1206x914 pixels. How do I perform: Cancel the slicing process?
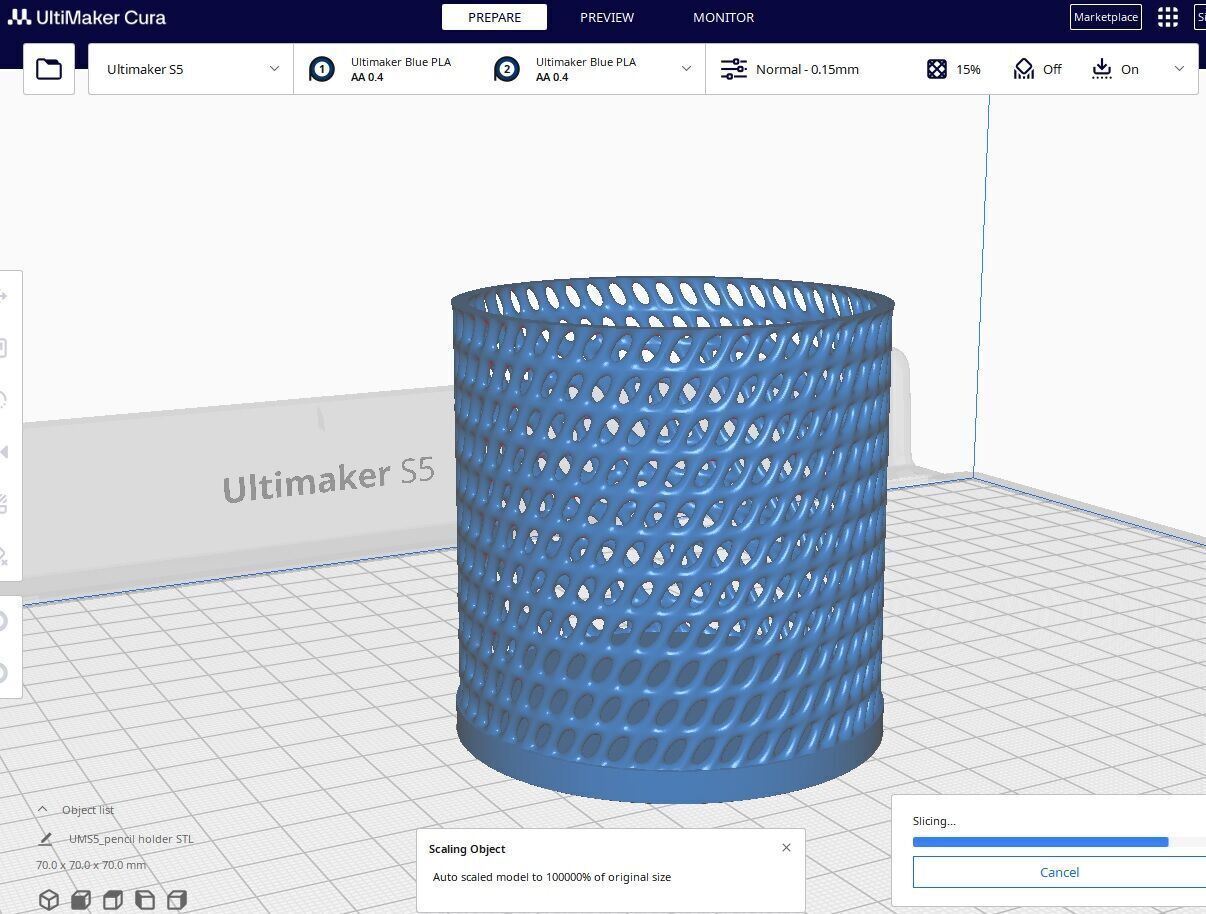1059,872
